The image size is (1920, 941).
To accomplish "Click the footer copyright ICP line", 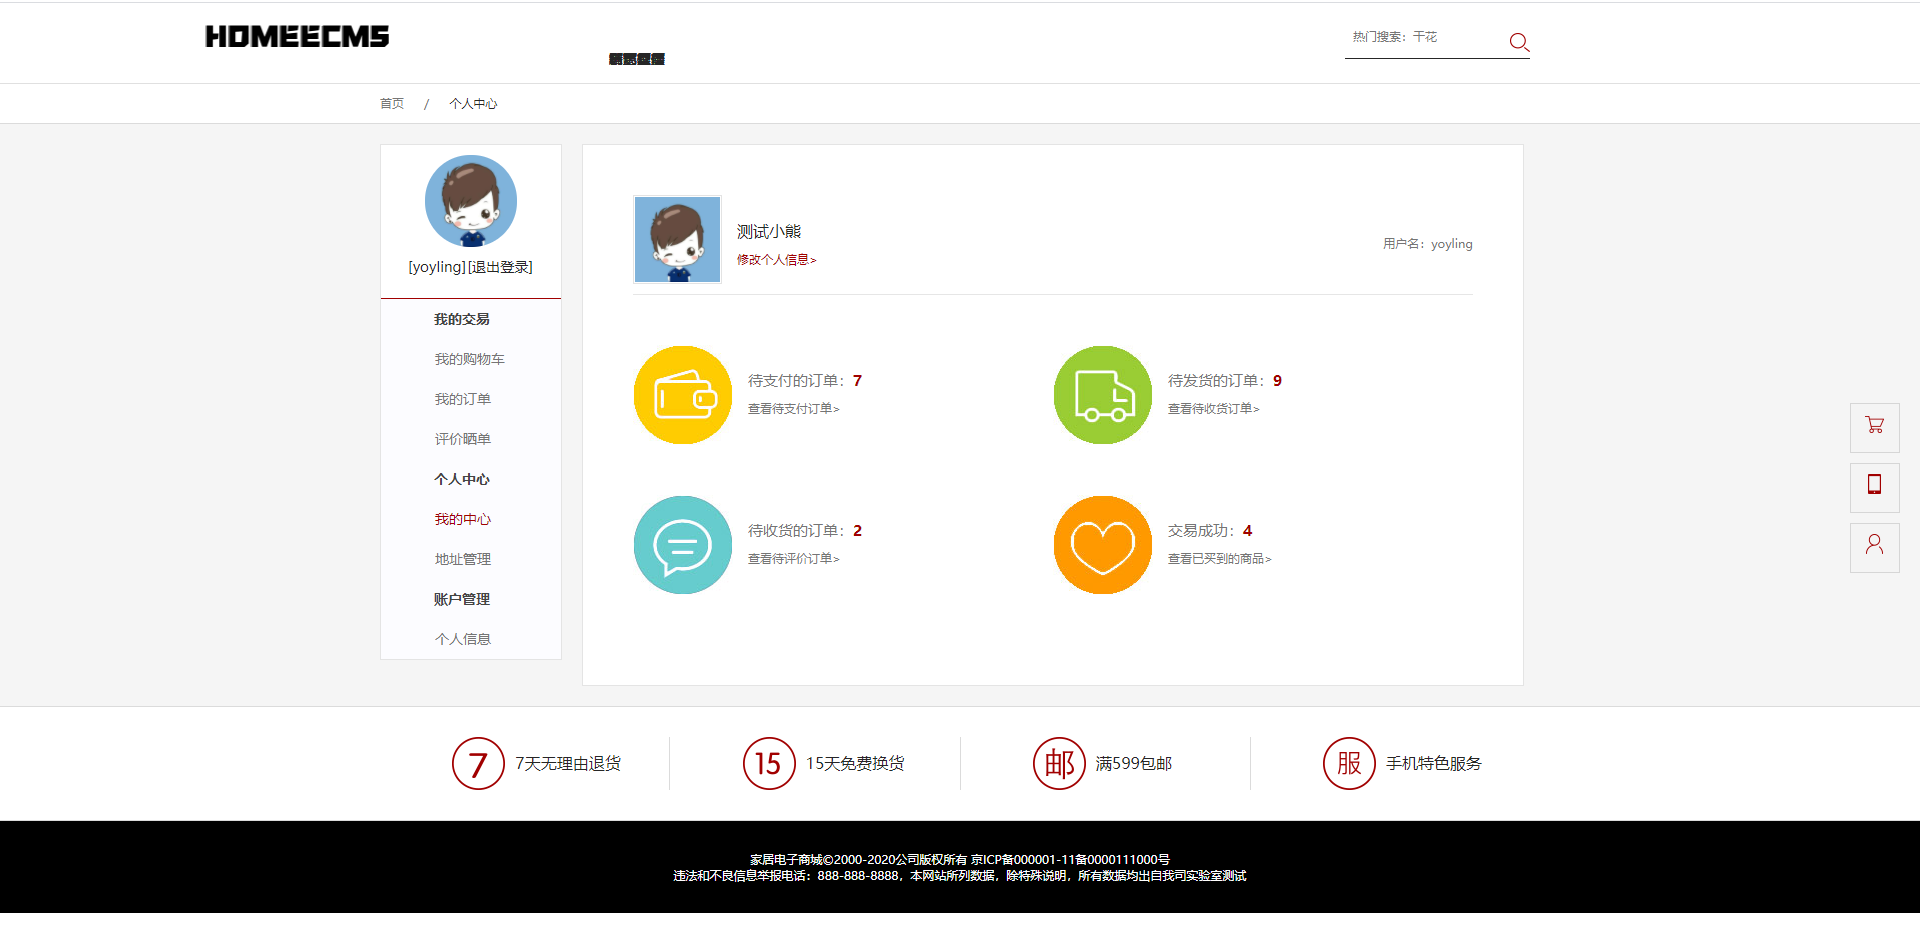I will 960,860.
